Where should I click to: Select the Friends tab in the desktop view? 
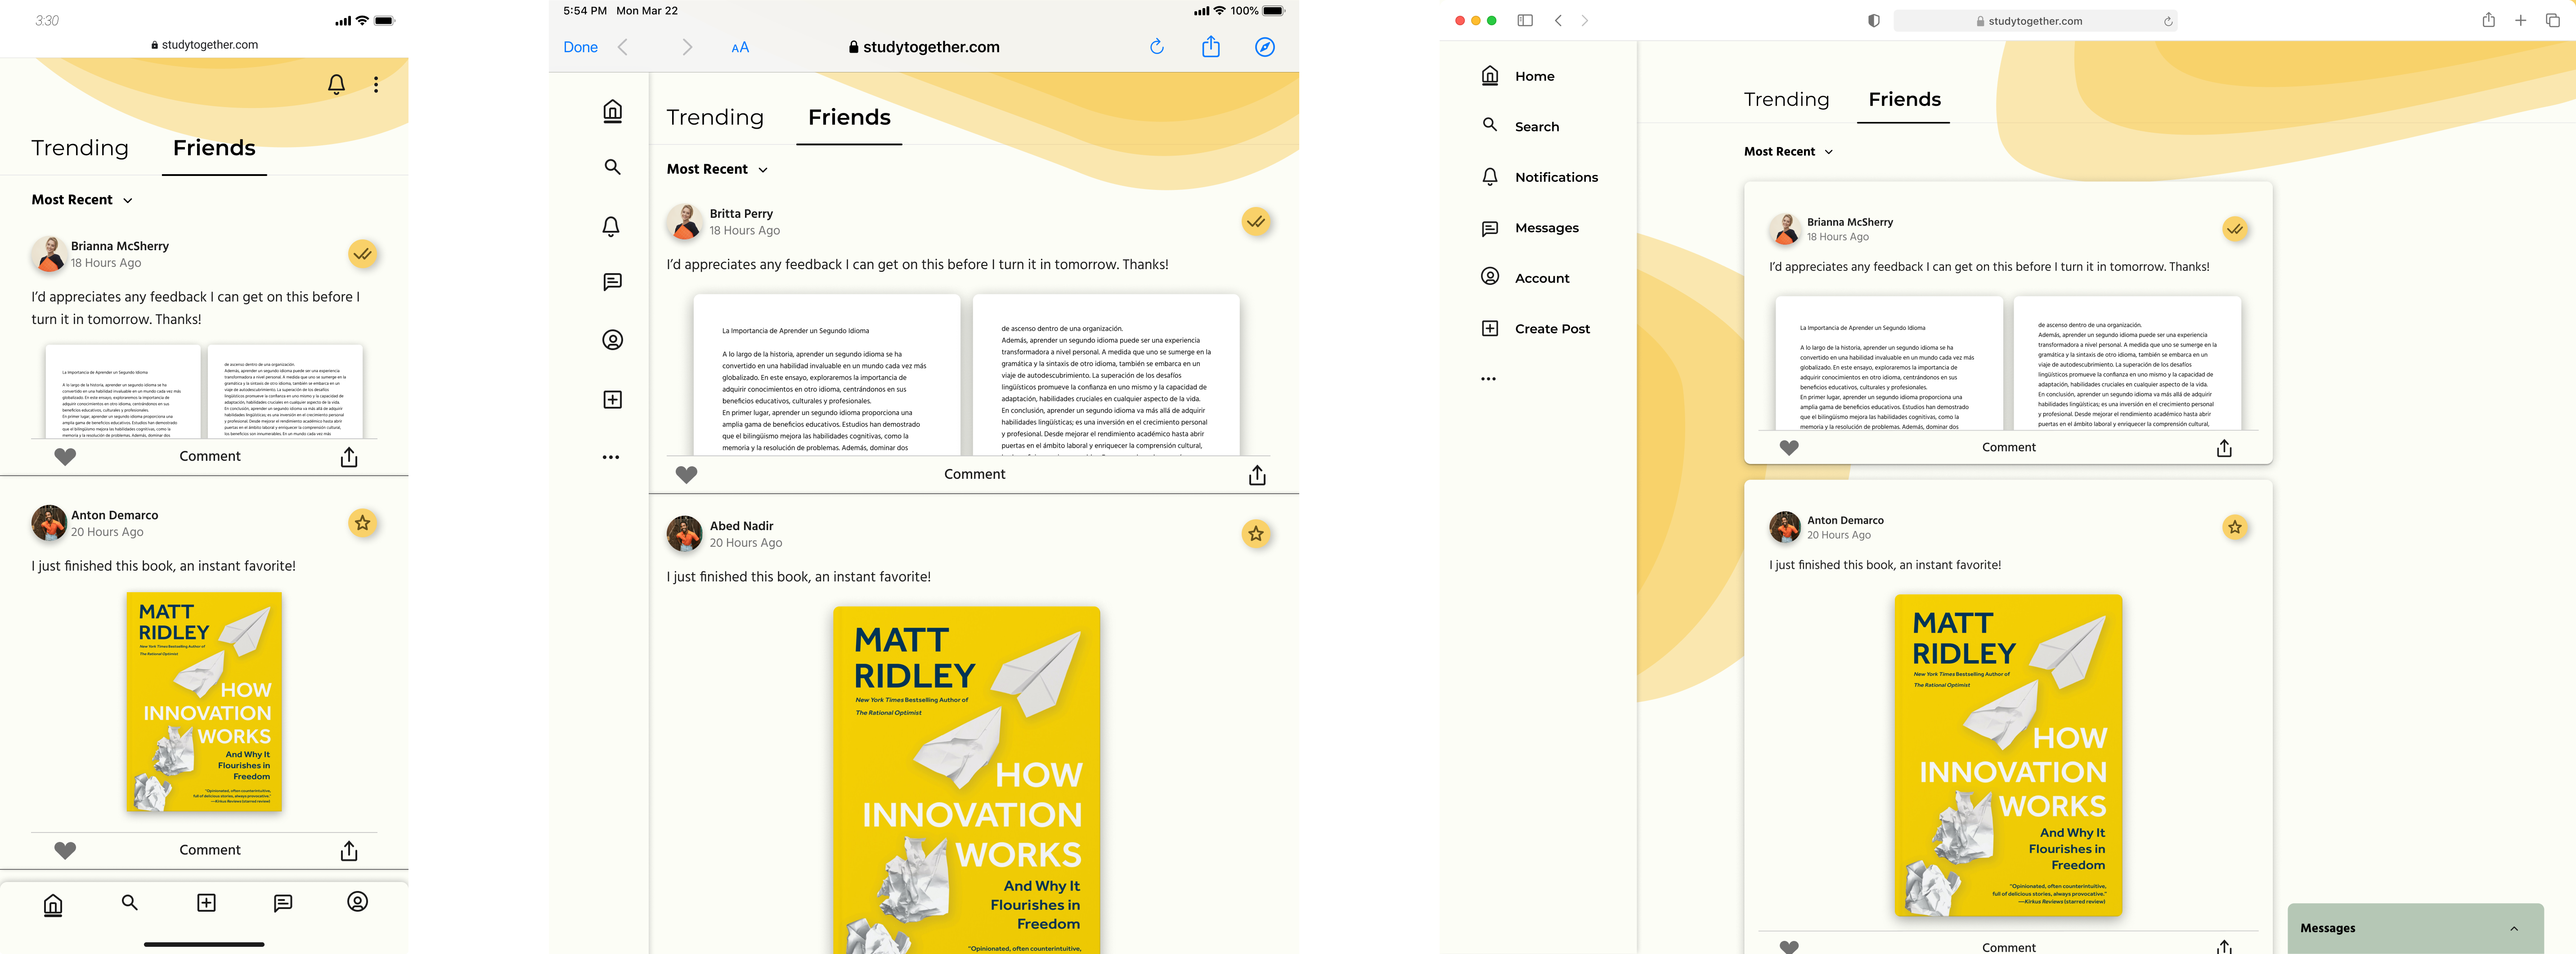1904,100
